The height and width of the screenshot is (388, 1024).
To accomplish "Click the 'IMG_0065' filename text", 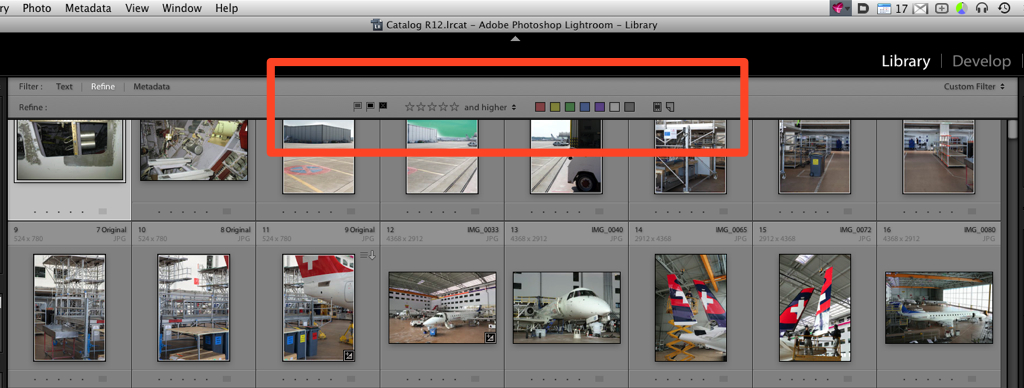I will coord(730,230).
